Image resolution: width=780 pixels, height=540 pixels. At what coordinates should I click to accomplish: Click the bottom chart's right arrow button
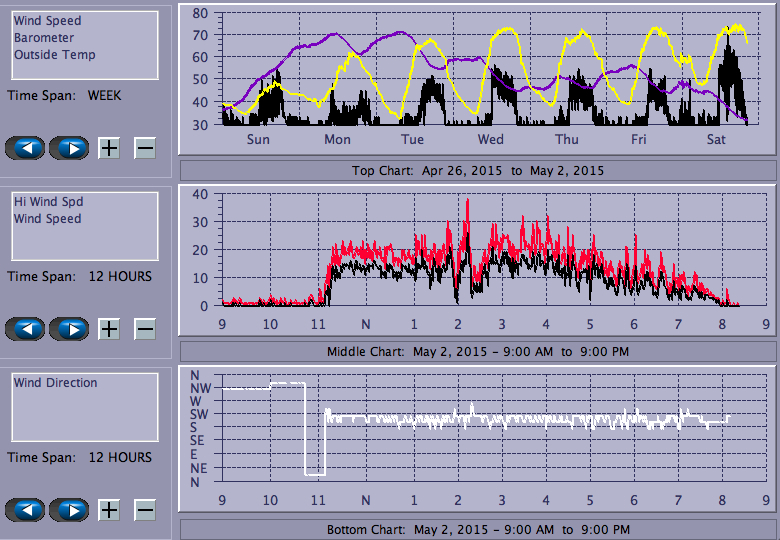[x=68, y=510]
